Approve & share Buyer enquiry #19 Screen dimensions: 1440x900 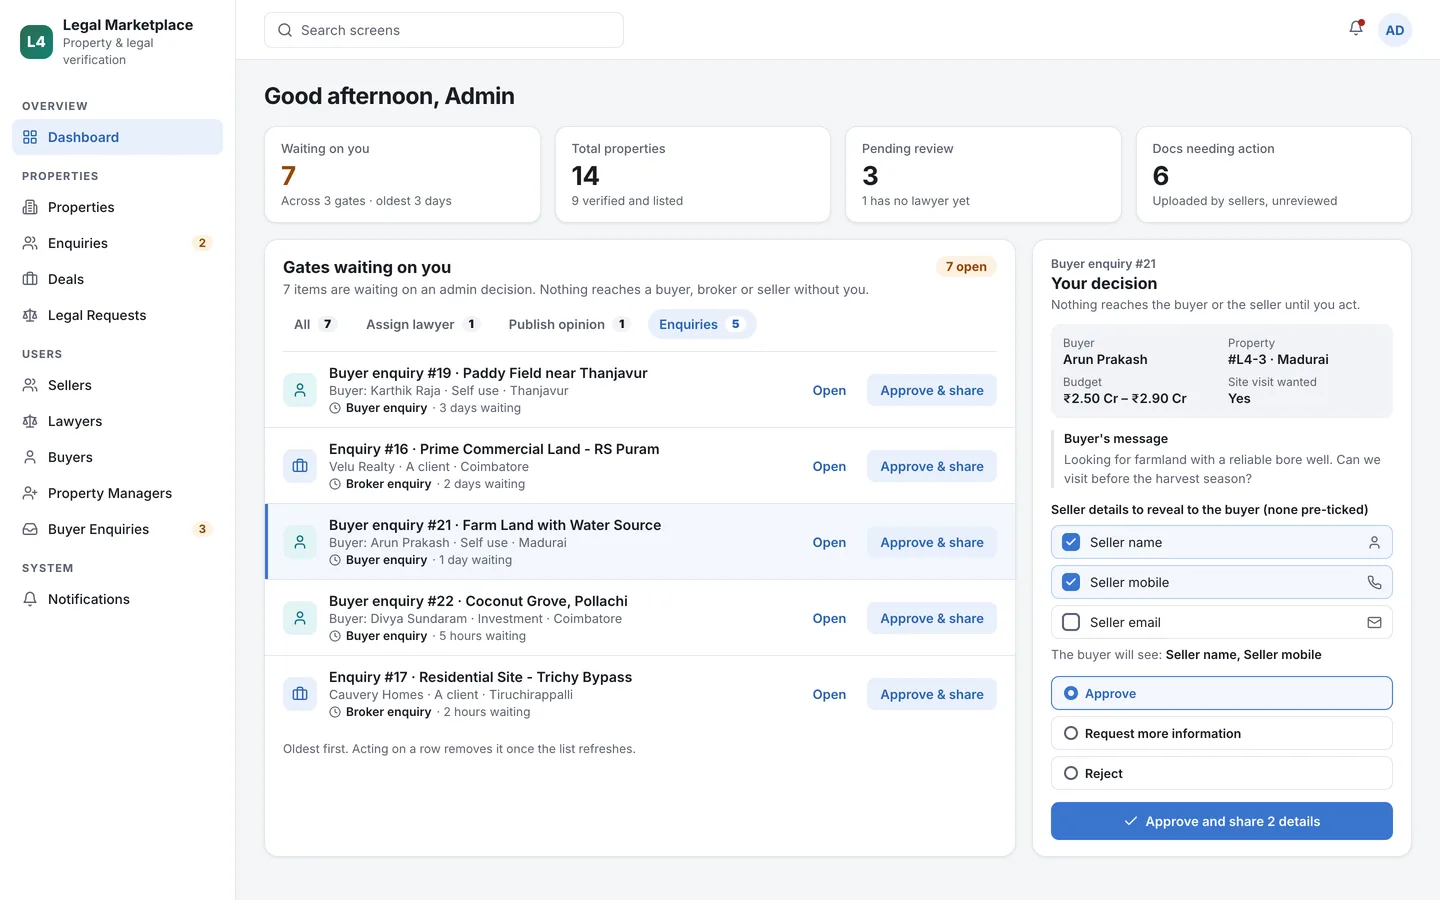[932, 390]
